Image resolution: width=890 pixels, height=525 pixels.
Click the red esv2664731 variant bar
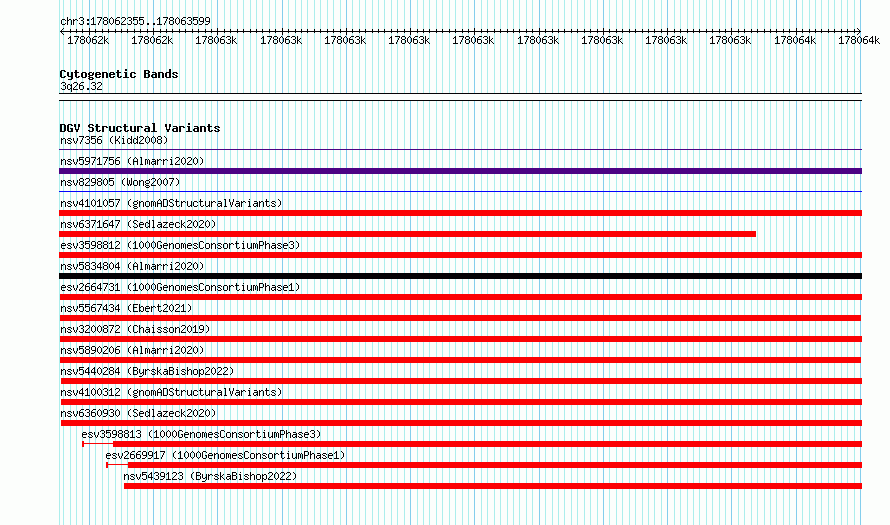(460, 297)
